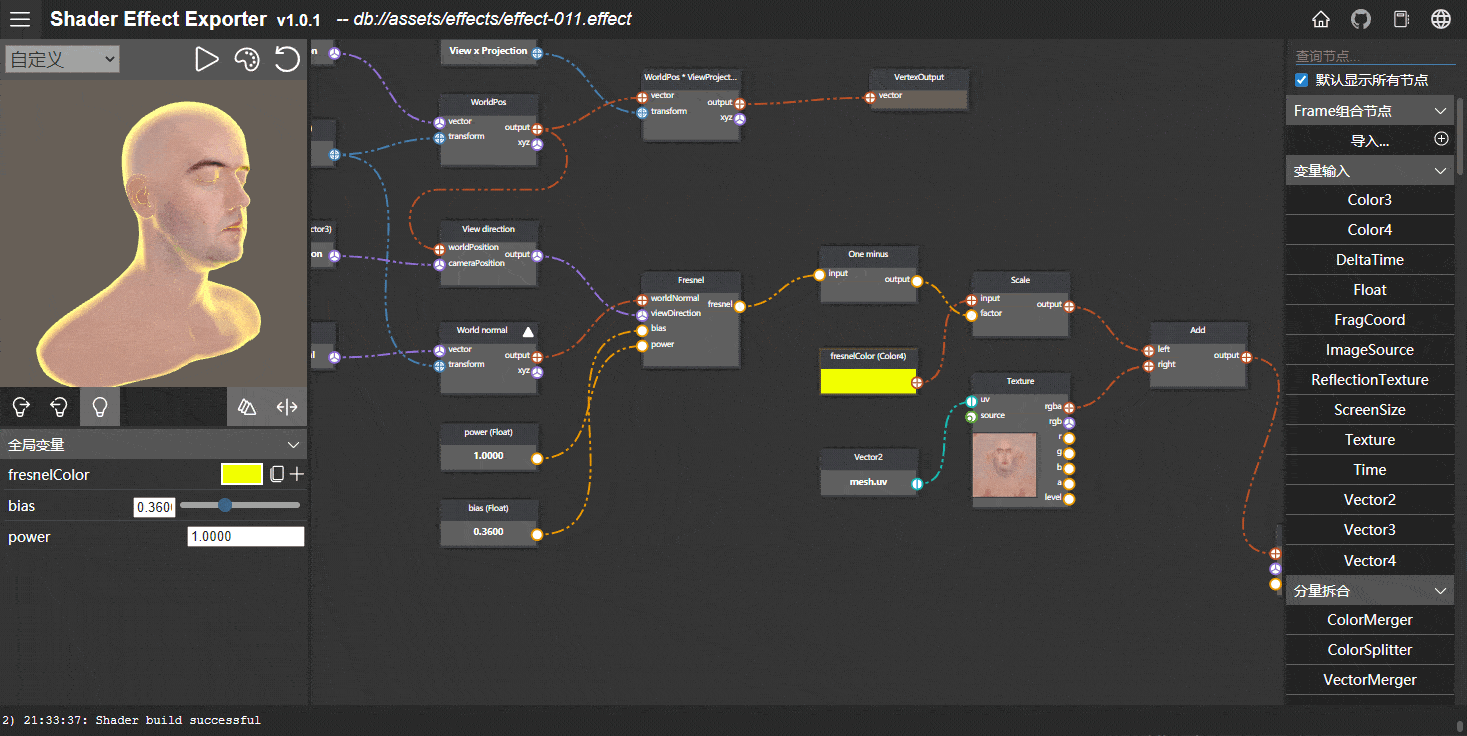Open the documentation notebook icon
Viewport: 1467px width, 736px height.
point(1401,19)
